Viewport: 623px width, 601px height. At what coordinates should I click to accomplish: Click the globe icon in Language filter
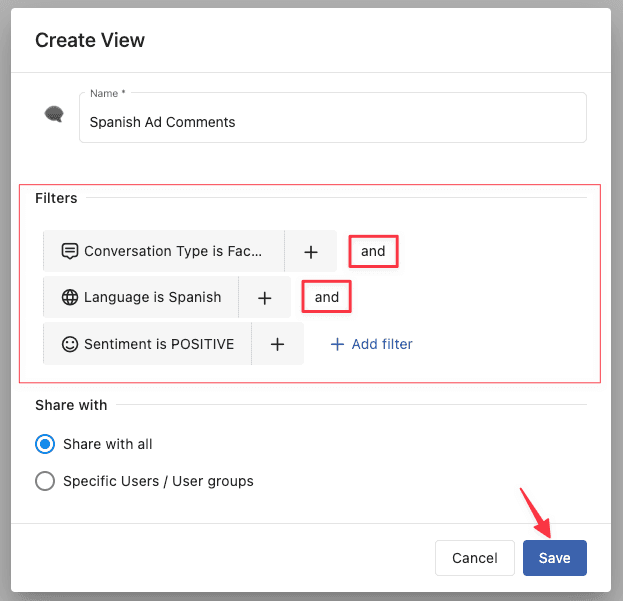[69, 297]
